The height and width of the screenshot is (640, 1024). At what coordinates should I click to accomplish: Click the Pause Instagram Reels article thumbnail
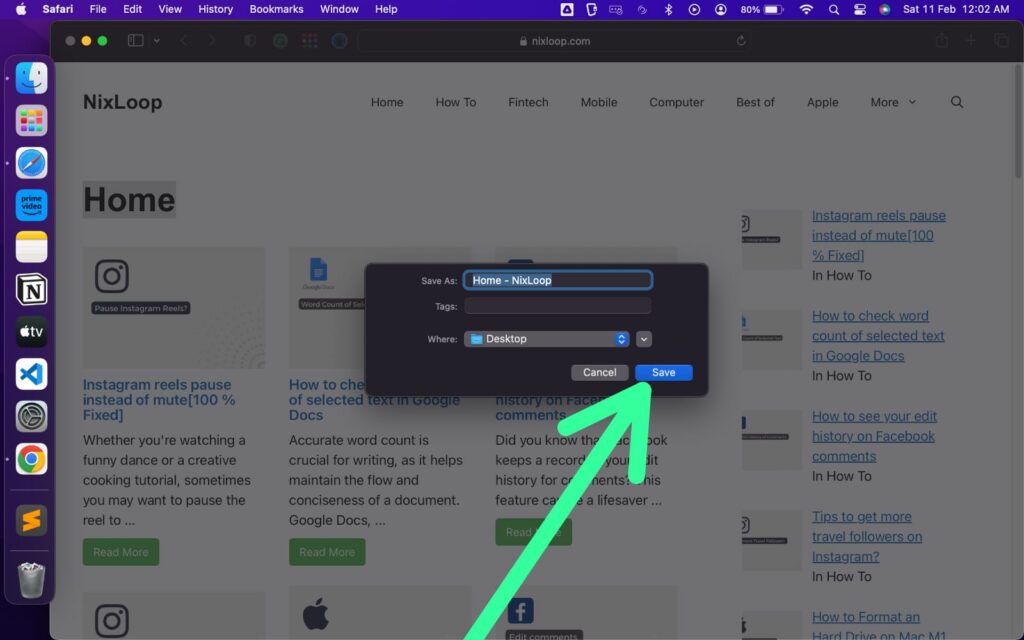point(174,308)
